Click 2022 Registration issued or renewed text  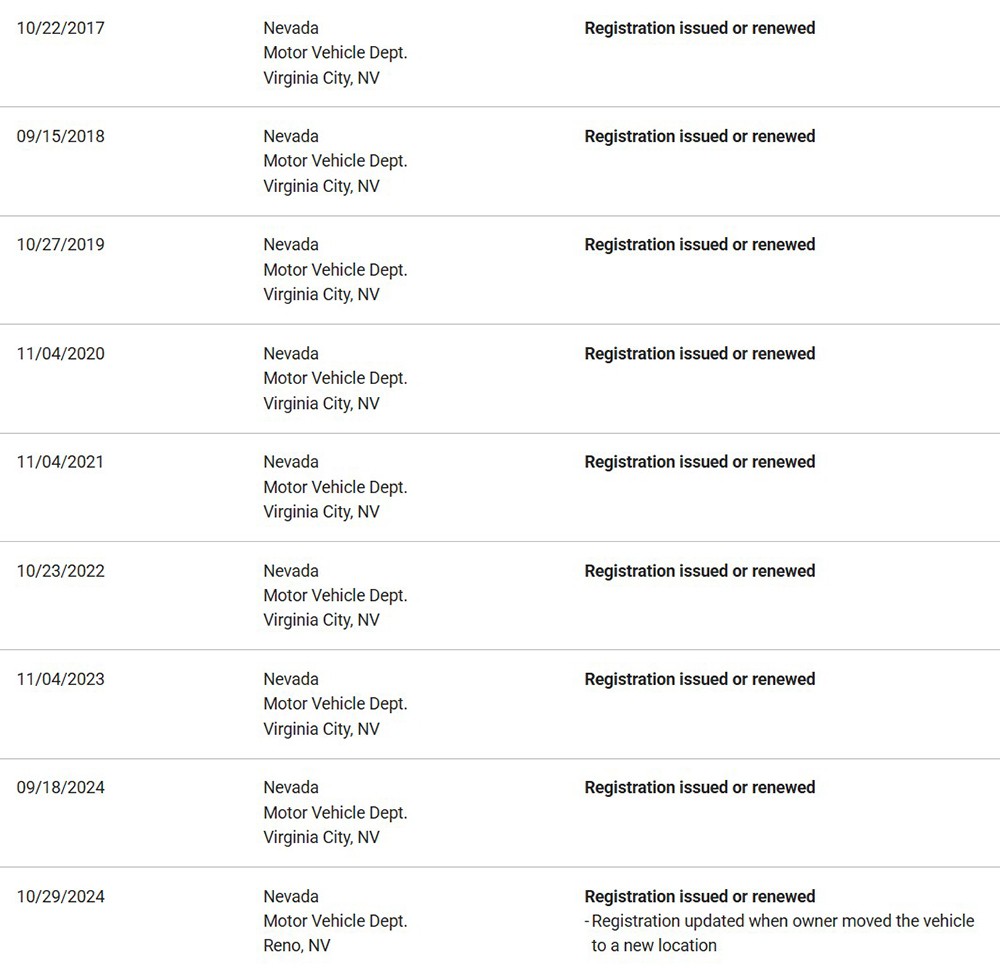[699, 571]
